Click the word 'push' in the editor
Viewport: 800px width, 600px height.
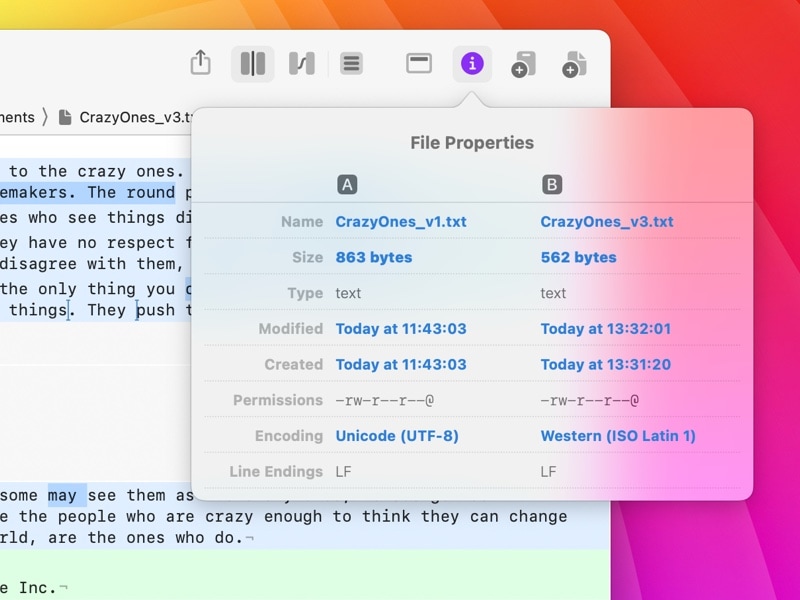click(155, 310)
